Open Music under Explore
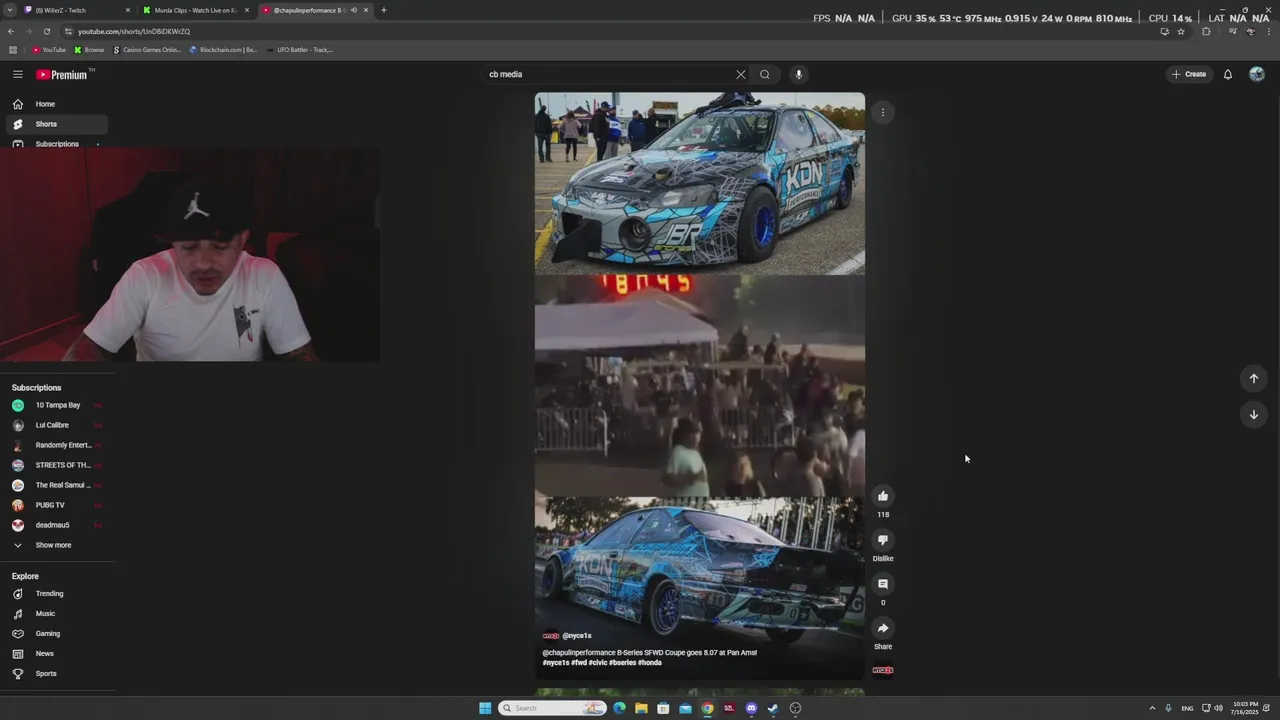Screen dimensions: 1280x720 point(58,614)
